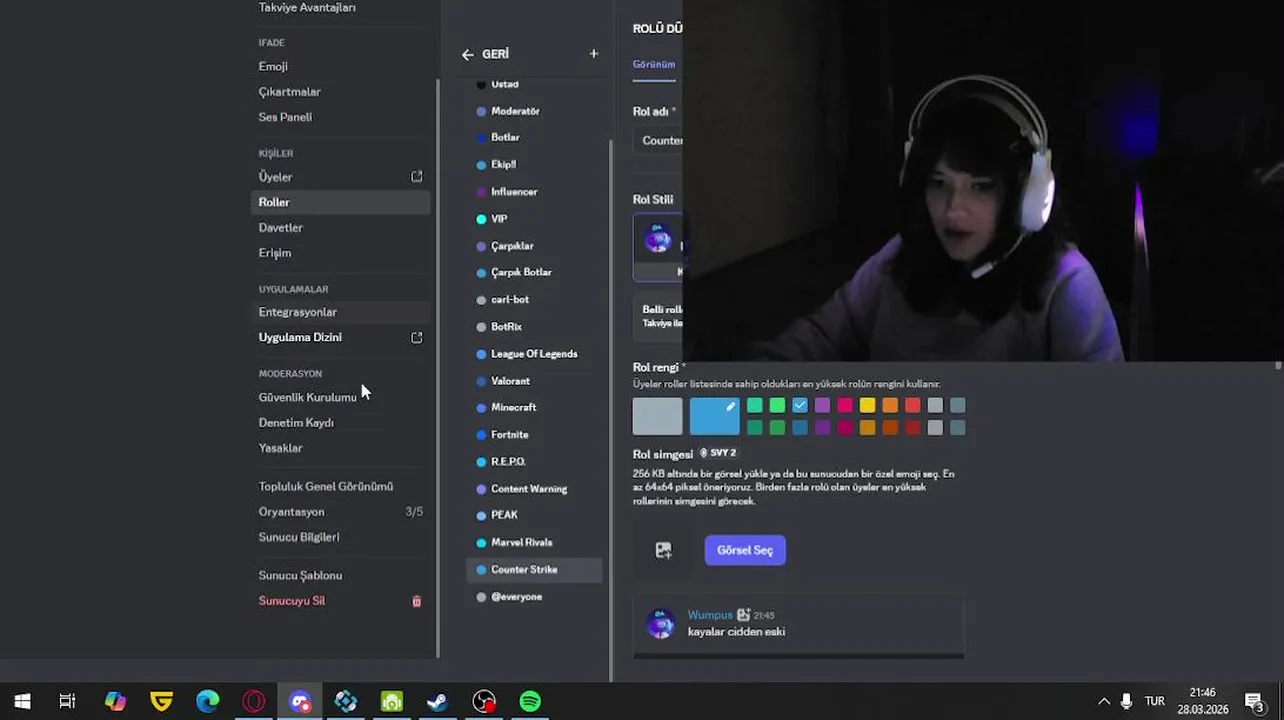Open Ses Paneli settings
Screen dimensions: 1284x720
[x=285, y=117]
